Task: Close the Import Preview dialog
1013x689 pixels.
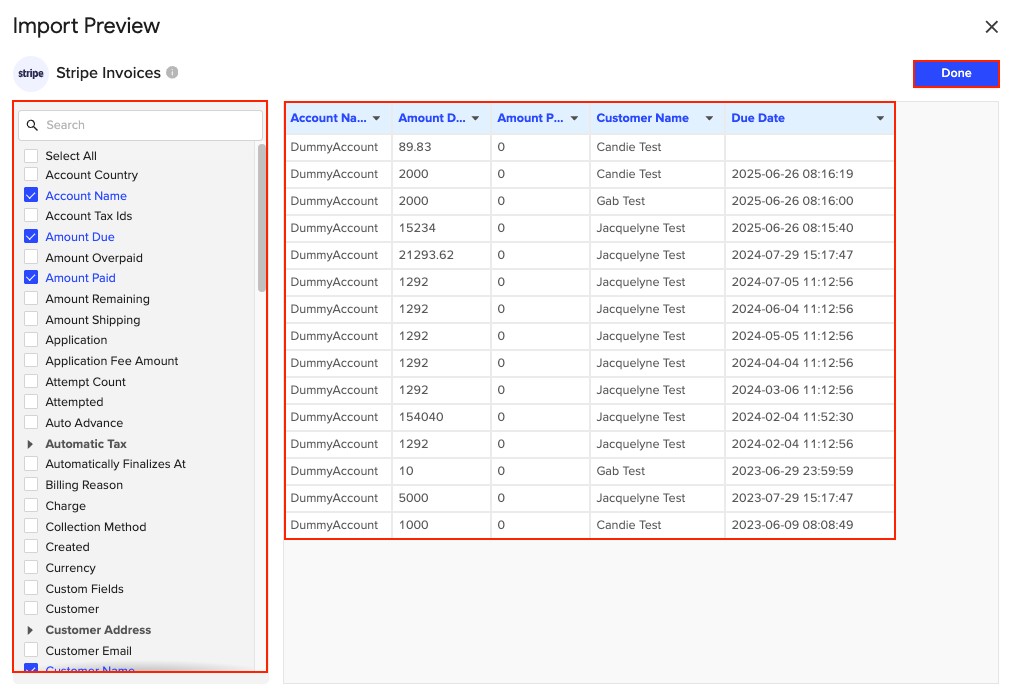Action: pyautogui.click(x=991, y=27)
